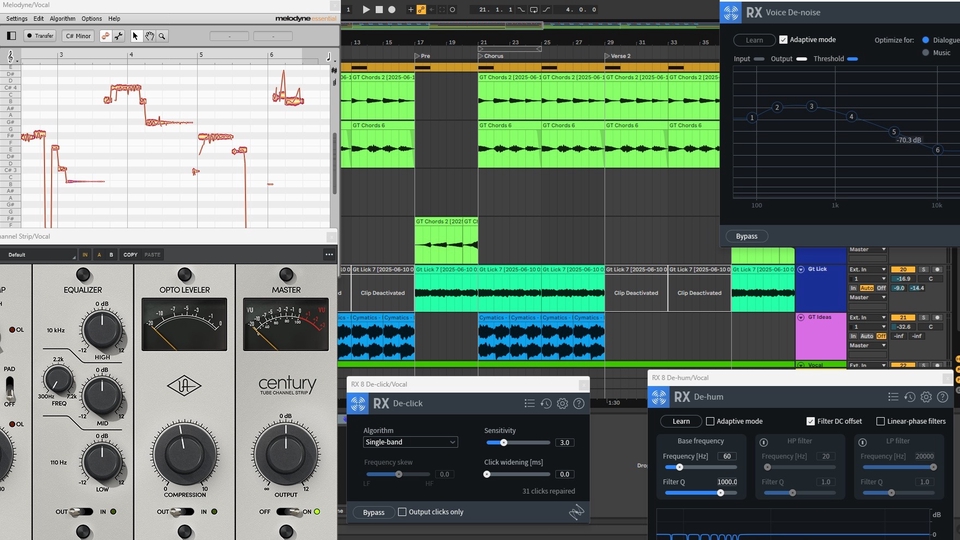Screen dimensions: 960x540
Task: Open Melodyne Algorithm menu
Action: pos(62,19)
